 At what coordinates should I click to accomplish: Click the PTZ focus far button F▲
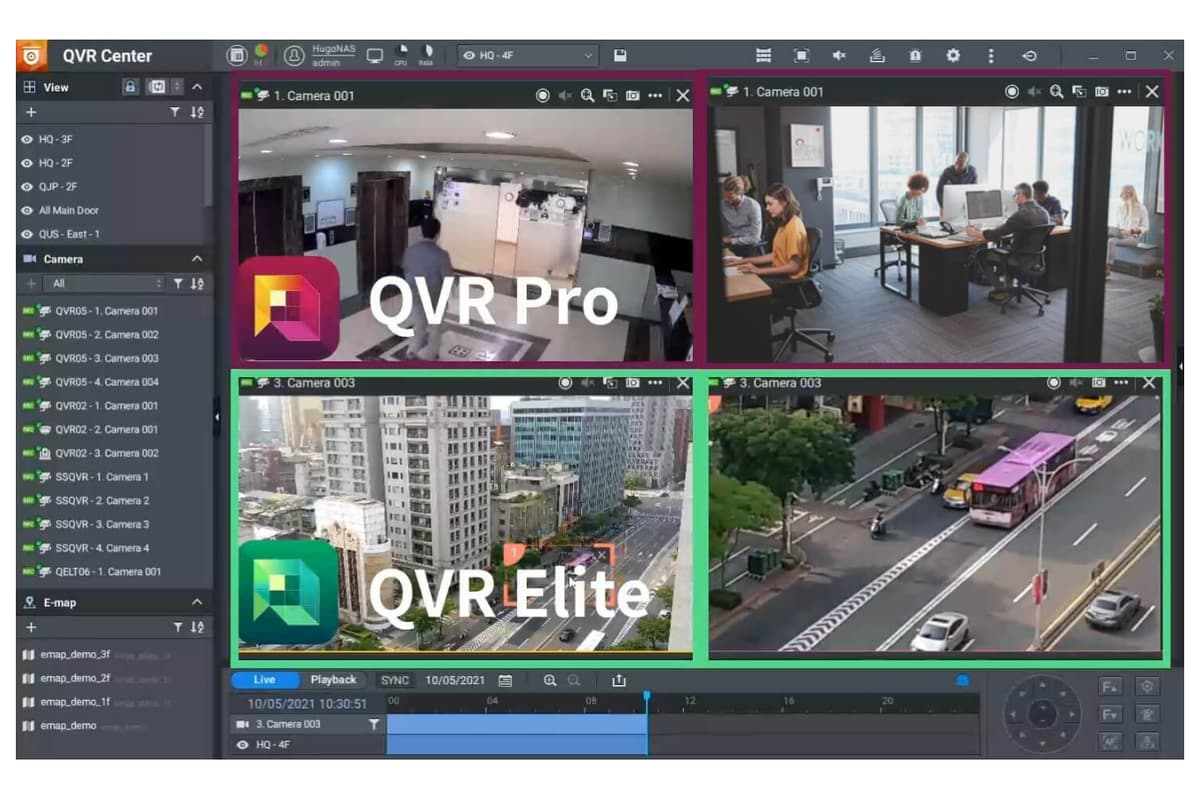point(1110,687)
